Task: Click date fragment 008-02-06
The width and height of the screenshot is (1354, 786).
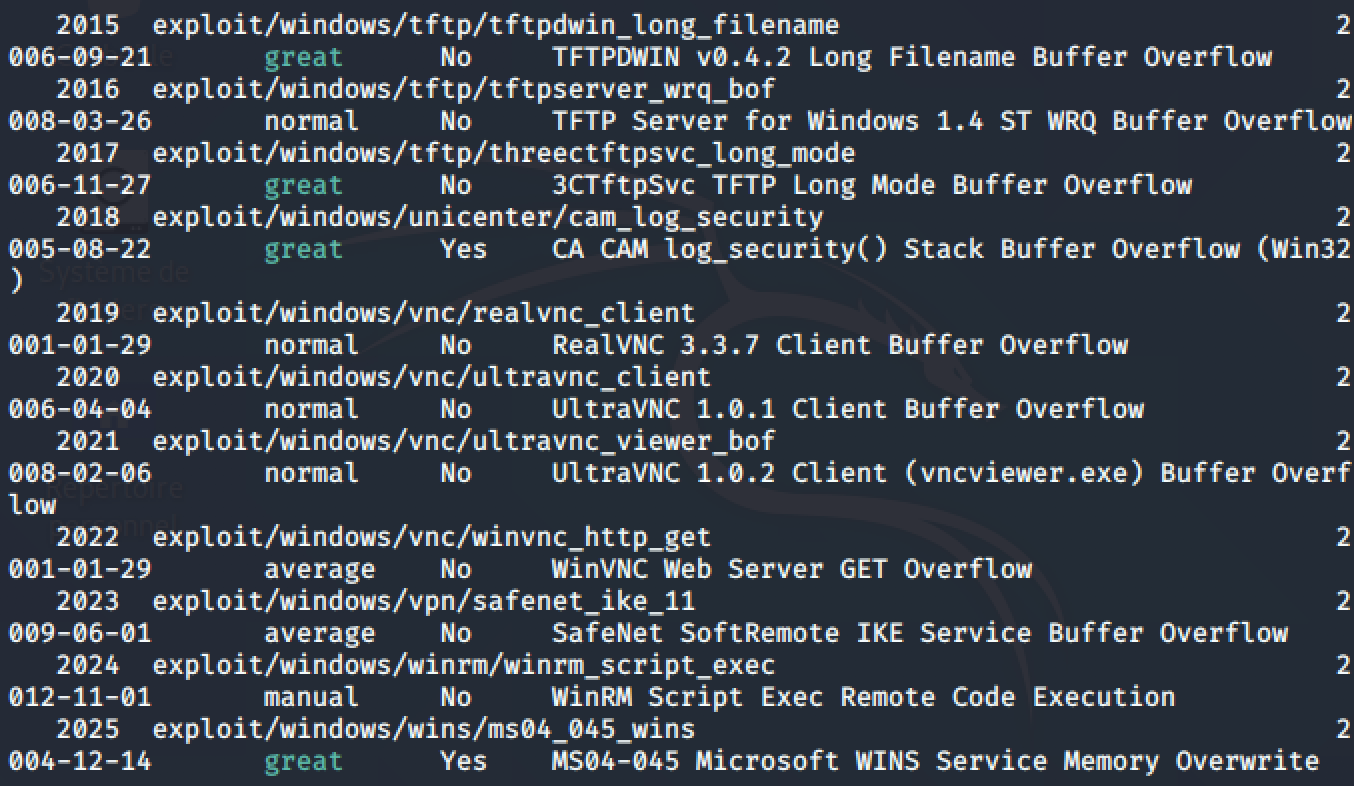Action: [80, 473]
